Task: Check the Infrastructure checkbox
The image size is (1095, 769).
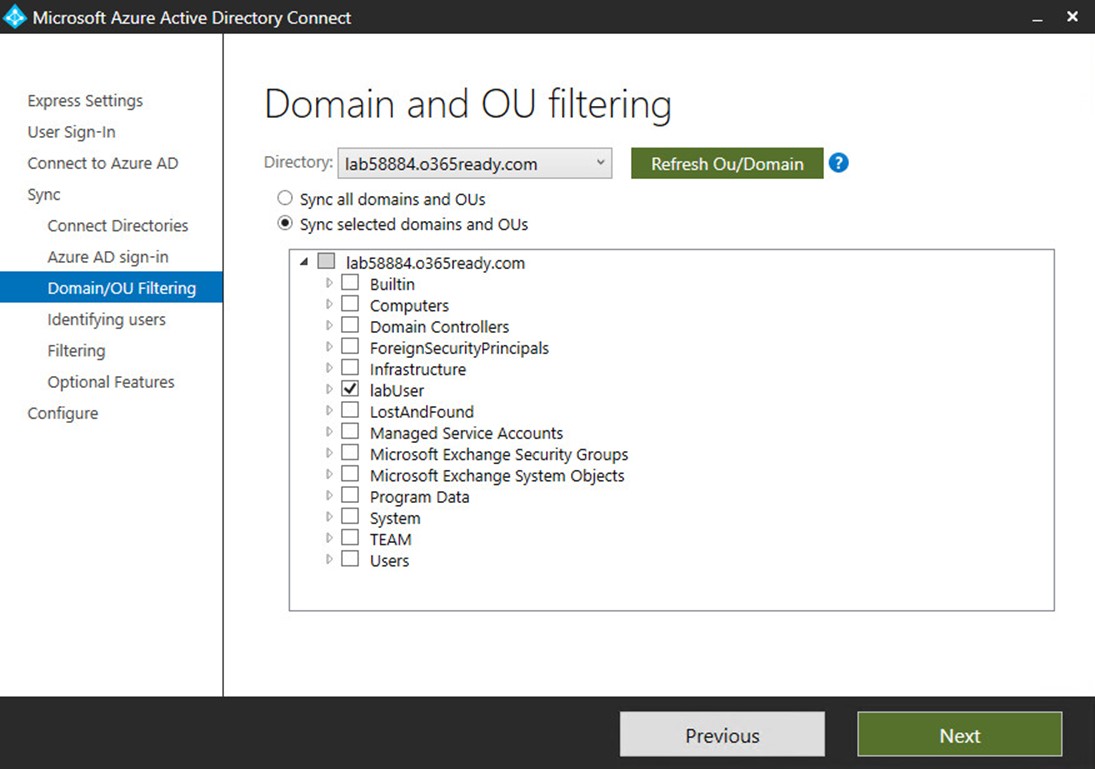Action: pos(350,367)
